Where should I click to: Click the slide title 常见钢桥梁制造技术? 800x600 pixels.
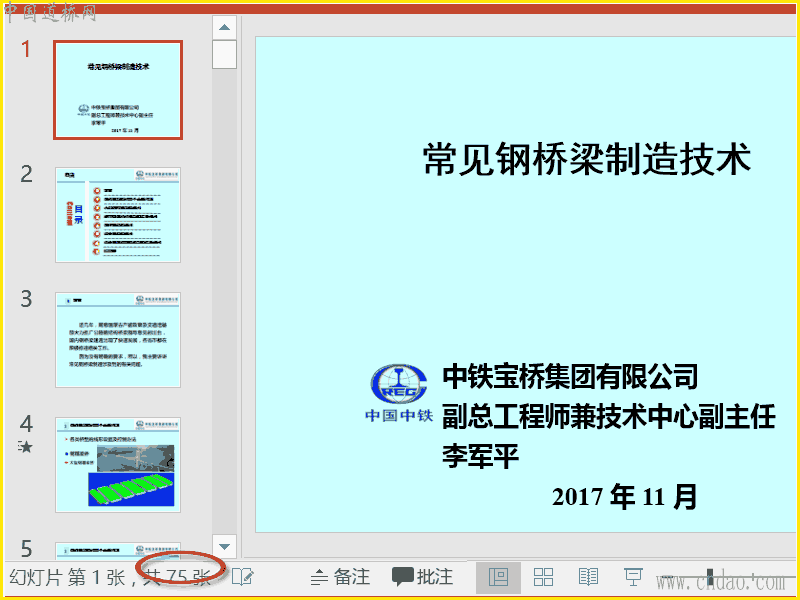(x=587, y=160)
